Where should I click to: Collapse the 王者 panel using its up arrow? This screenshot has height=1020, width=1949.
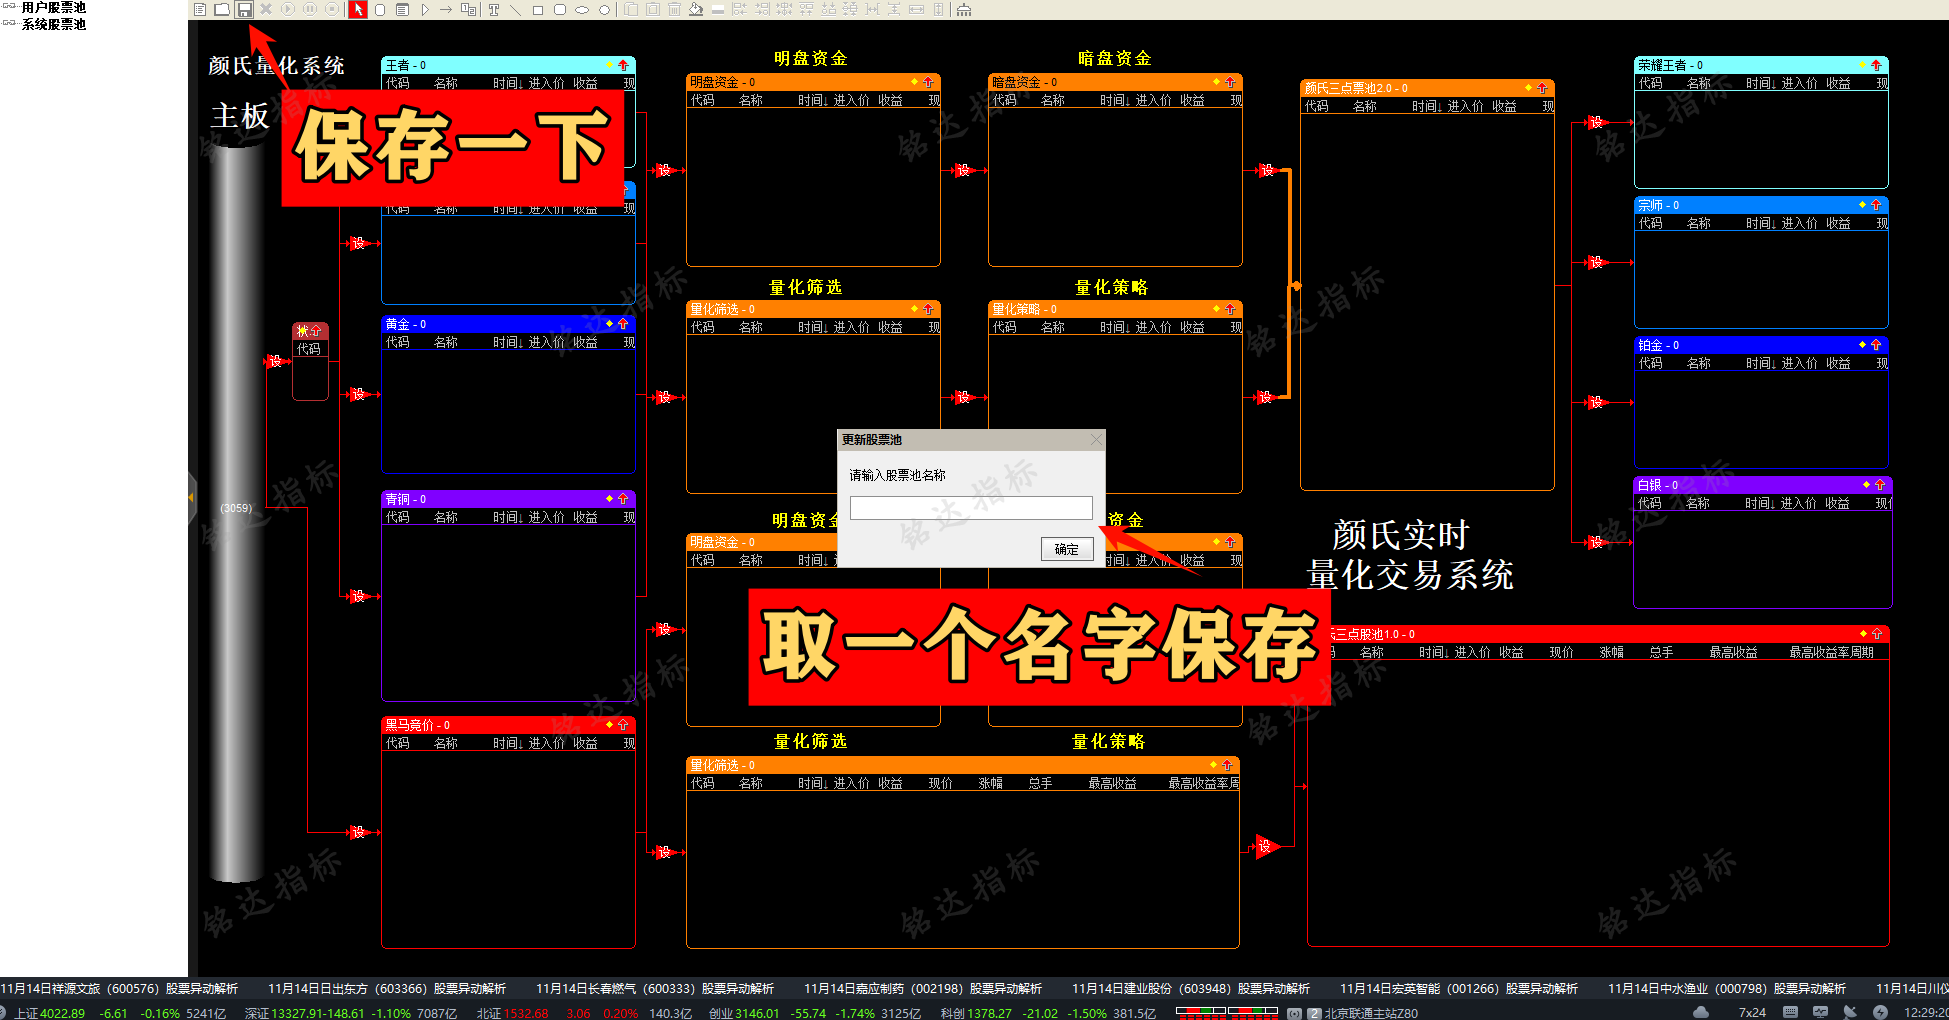click(623, 64)
